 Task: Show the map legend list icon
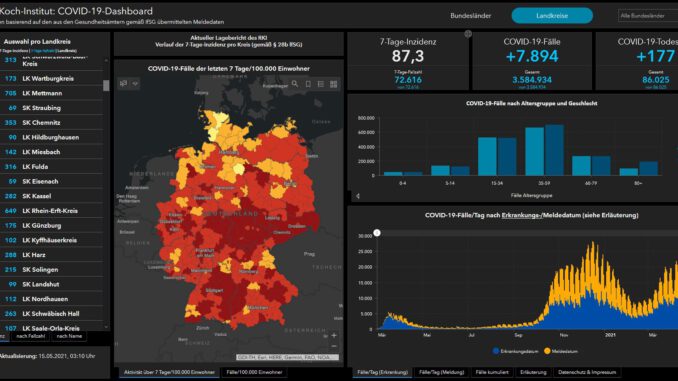click(x=321, y=84)
